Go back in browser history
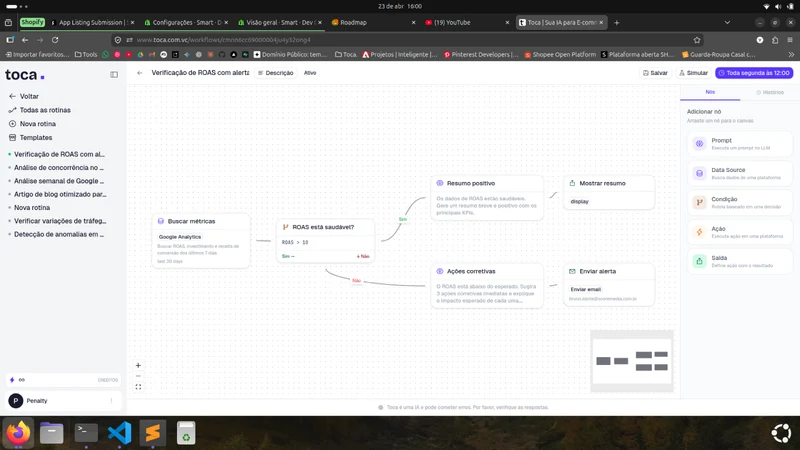 pyautogui.click(x=25, y=40)
